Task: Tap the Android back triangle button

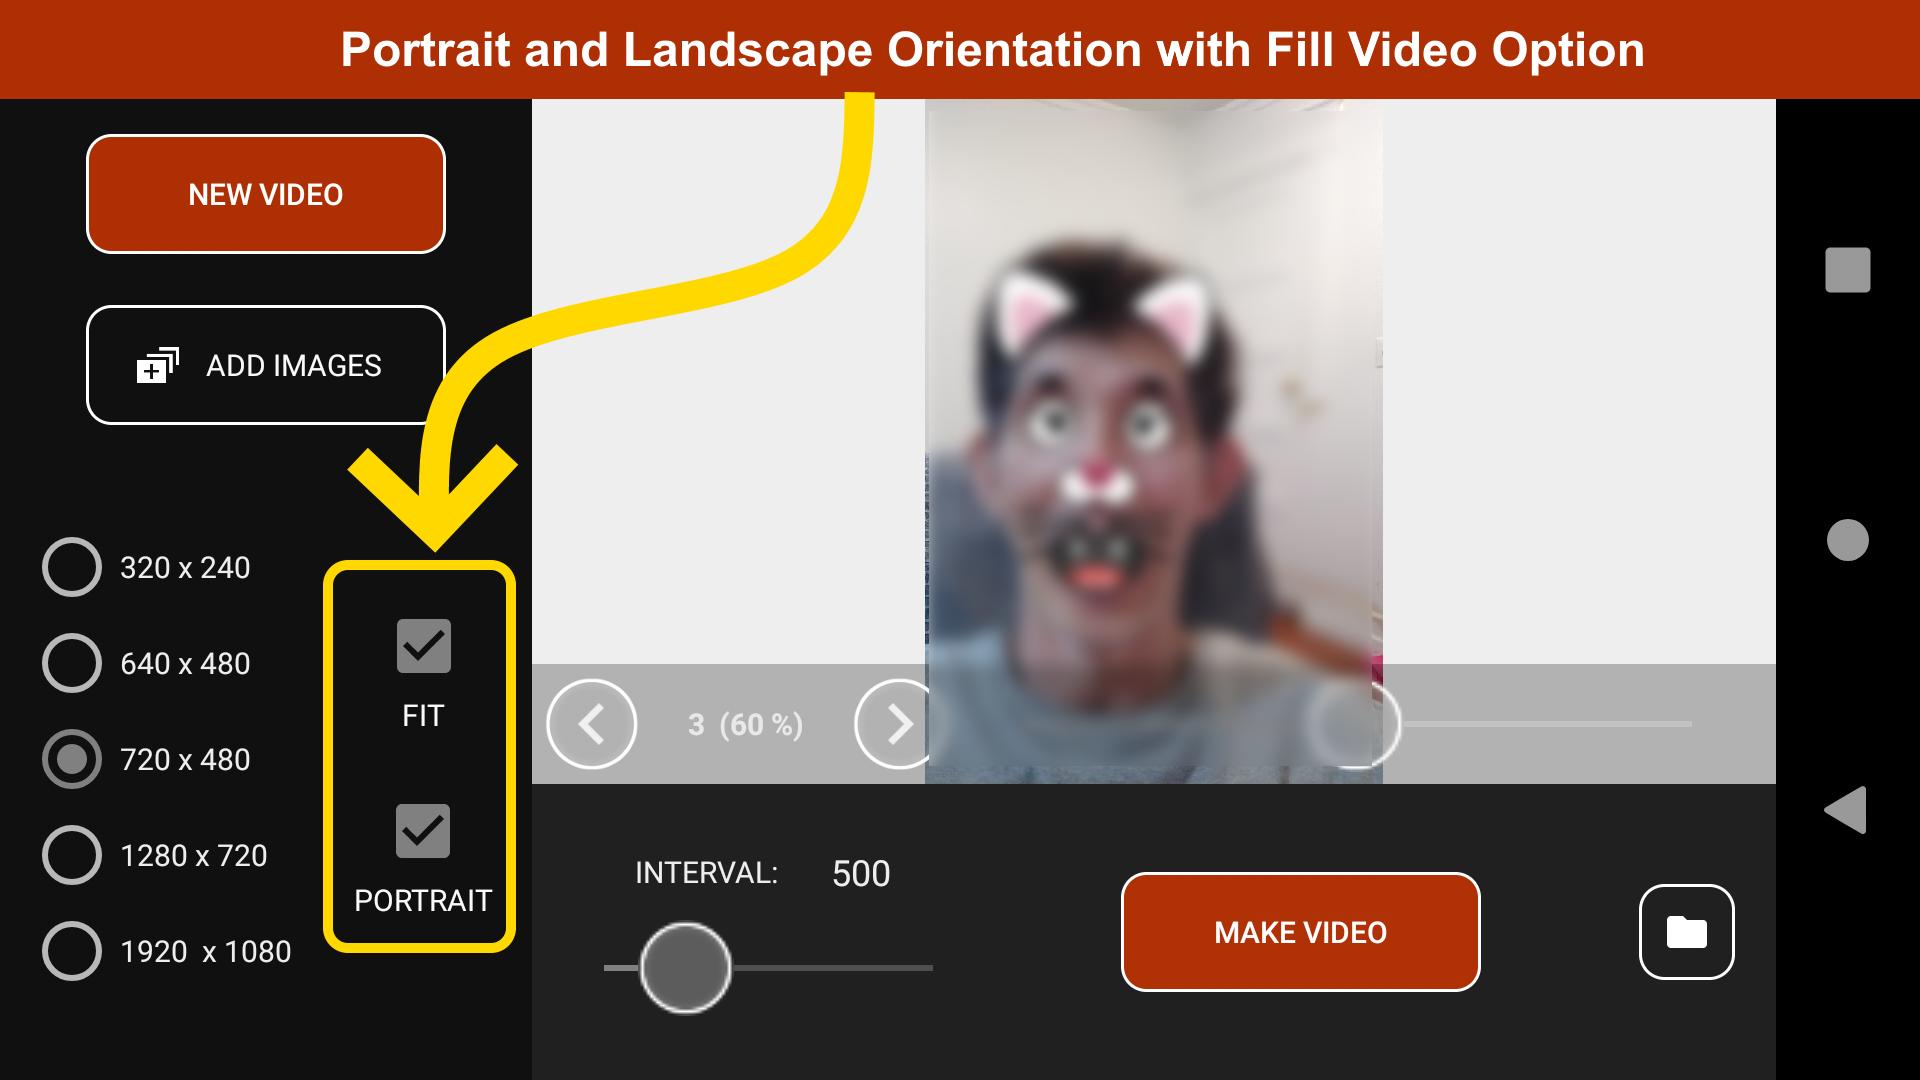Action: [1846, 810]
